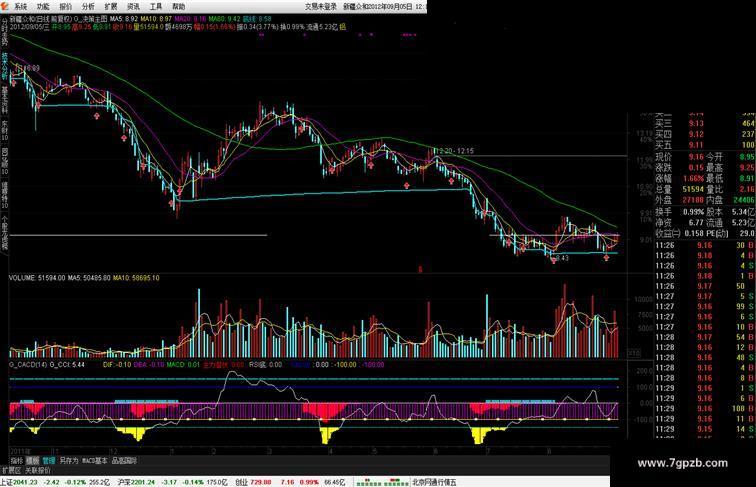Click 创业 index value 729.88
The height and width of the screenshot is (487, 756).
(260, 482)
